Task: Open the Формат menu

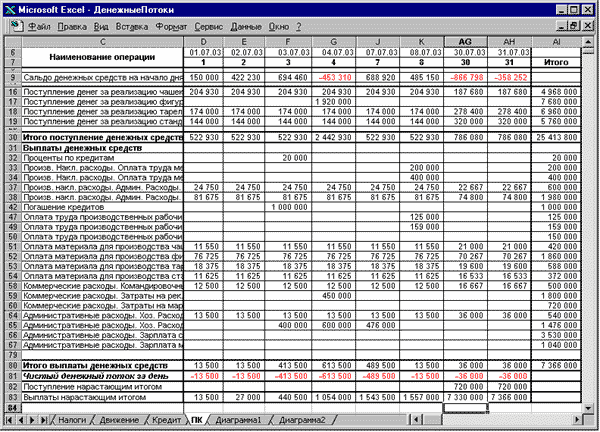Action: [171, 26]
